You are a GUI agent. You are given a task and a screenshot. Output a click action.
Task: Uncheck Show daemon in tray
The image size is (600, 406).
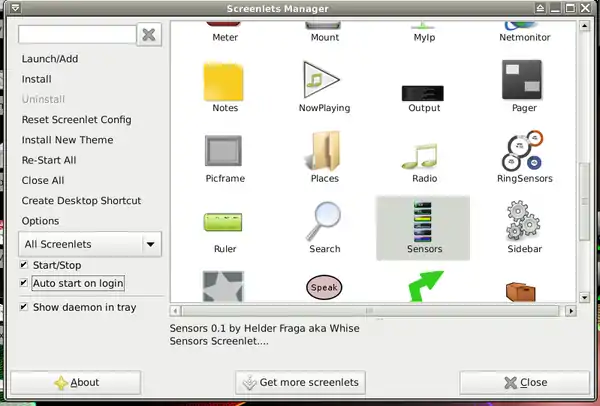click(x=25, y=307)
